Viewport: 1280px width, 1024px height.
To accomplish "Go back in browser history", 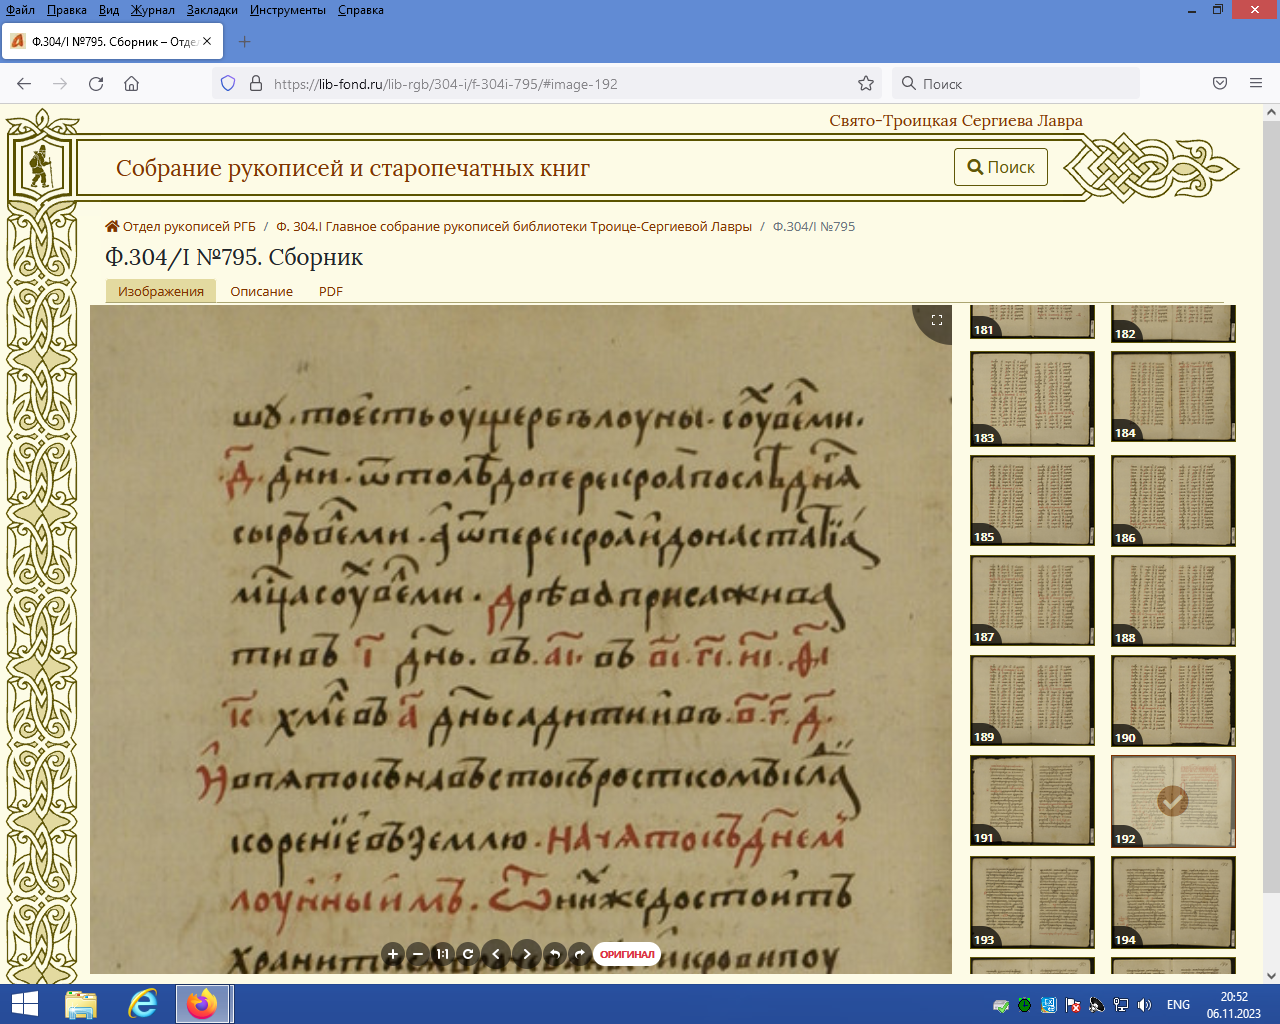I will pyautogui.click(x=25, y=84).
